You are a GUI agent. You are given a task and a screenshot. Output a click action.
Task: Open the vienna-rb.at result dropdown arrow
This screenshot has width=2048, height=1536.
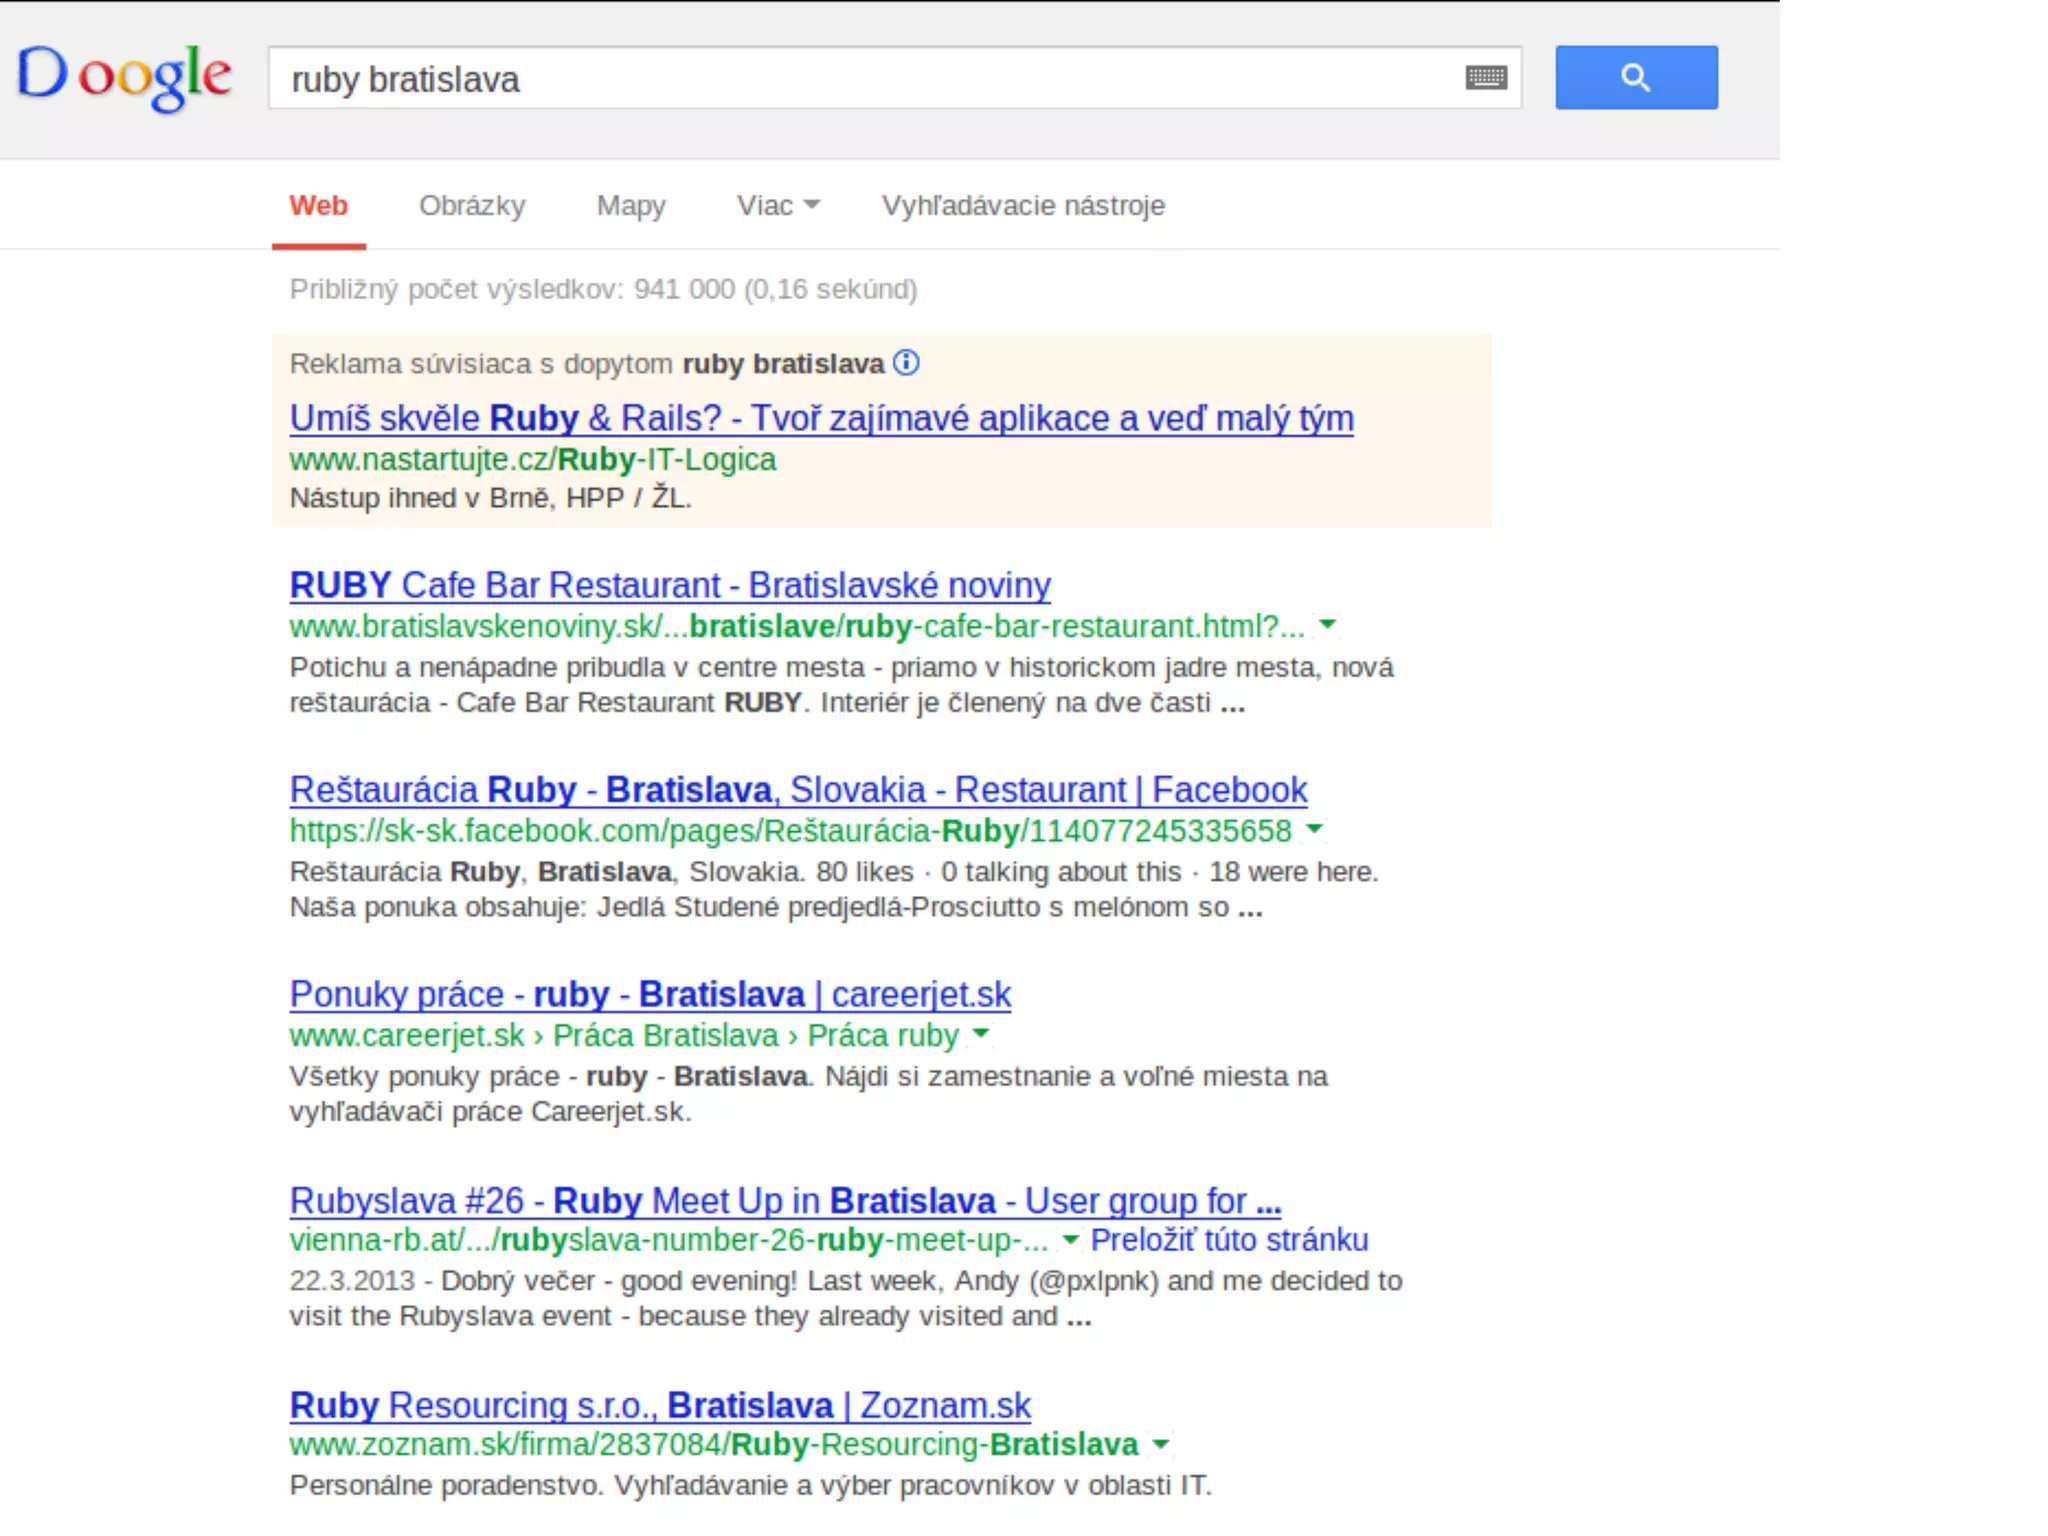(1070, 1240)
